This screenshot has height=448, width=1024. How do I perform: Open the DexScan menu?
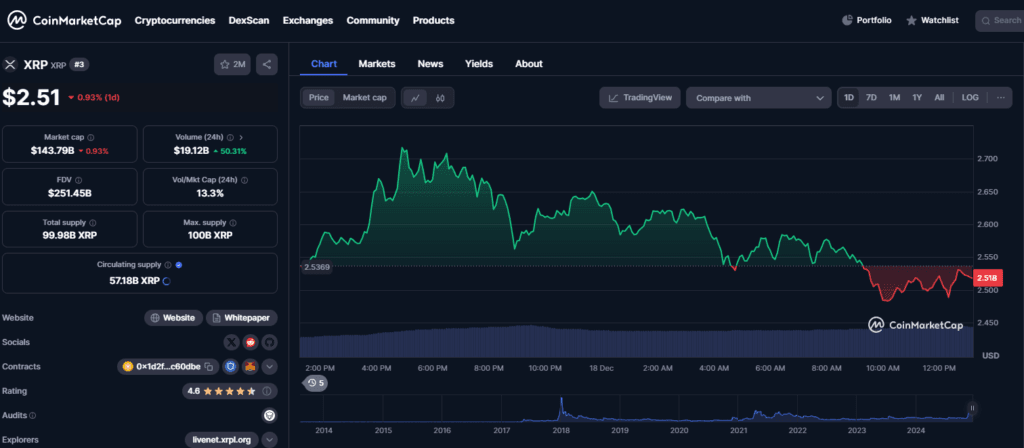[249, 20]
